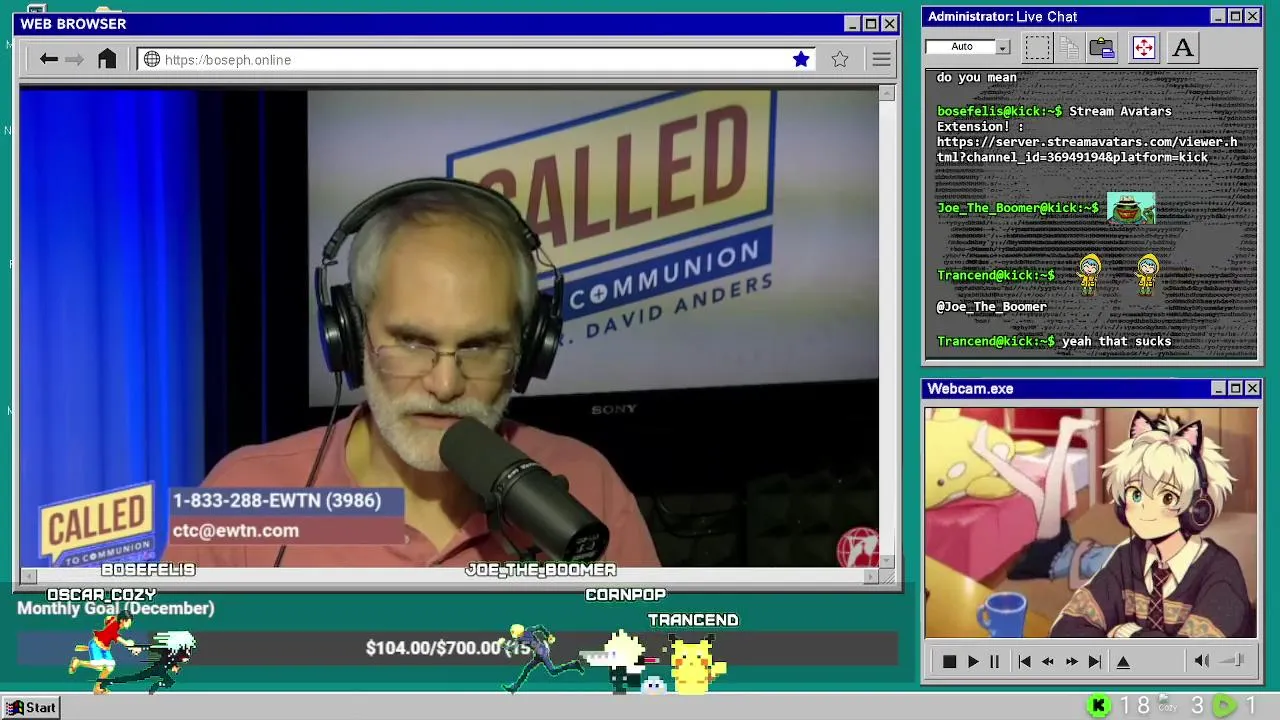This screenshot has height=720, width=1280.
Task: Click the 'do you mean' chat line
Action: [976, 77]
